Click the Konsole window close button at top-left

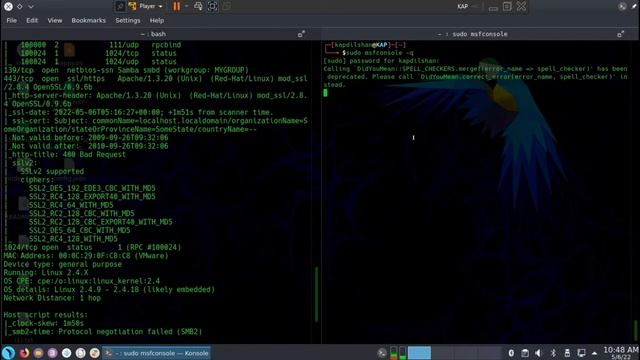point(8,6)
